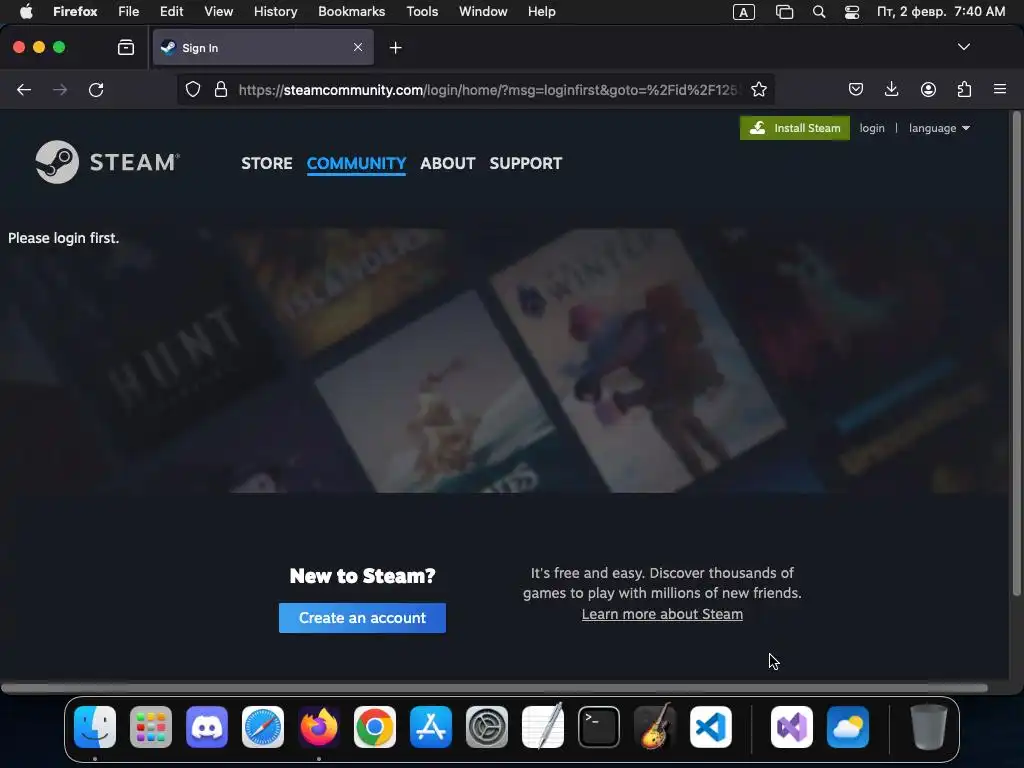The image size is (1024, 768).
Task: Click the Install Steam button
Action: (794, 128)
